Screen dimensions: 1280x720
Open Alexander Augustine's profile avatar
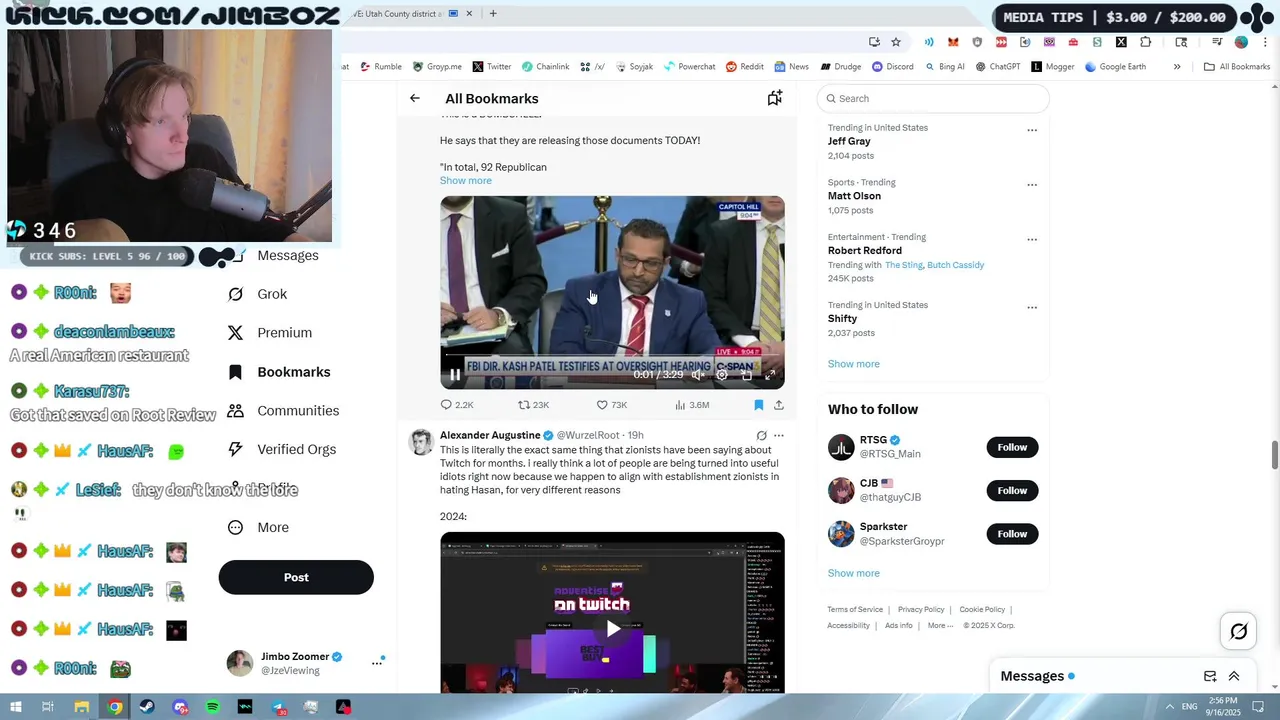coord(421,443)
